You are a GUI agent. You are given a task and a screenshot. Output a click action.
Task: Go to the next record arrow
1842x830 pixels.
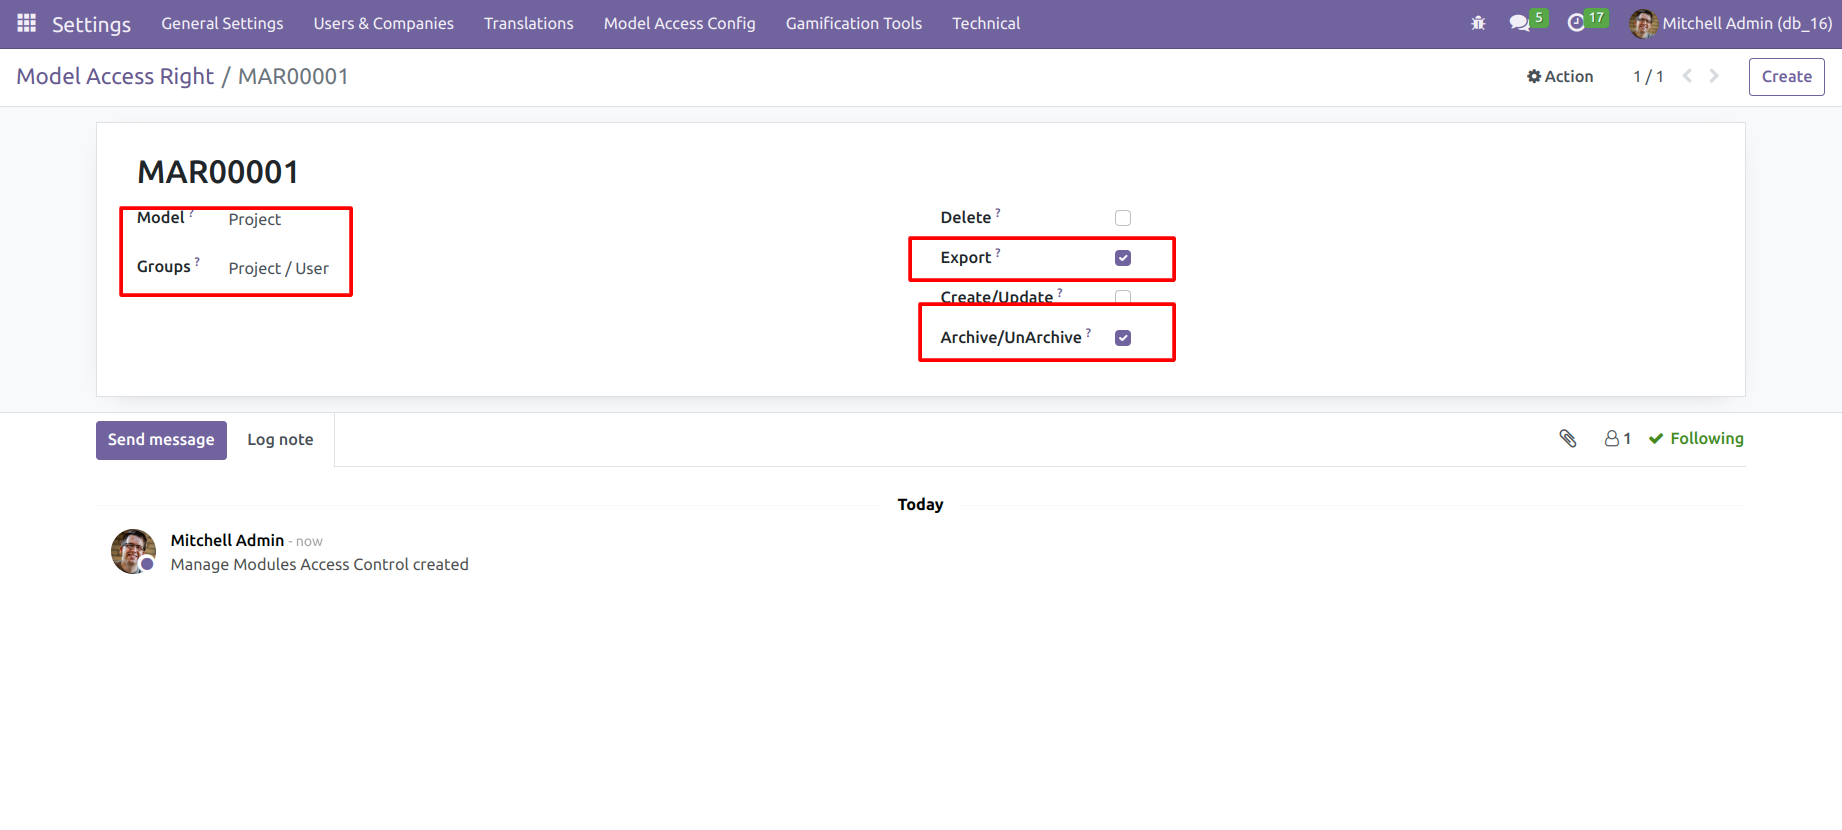[1714, 76]
